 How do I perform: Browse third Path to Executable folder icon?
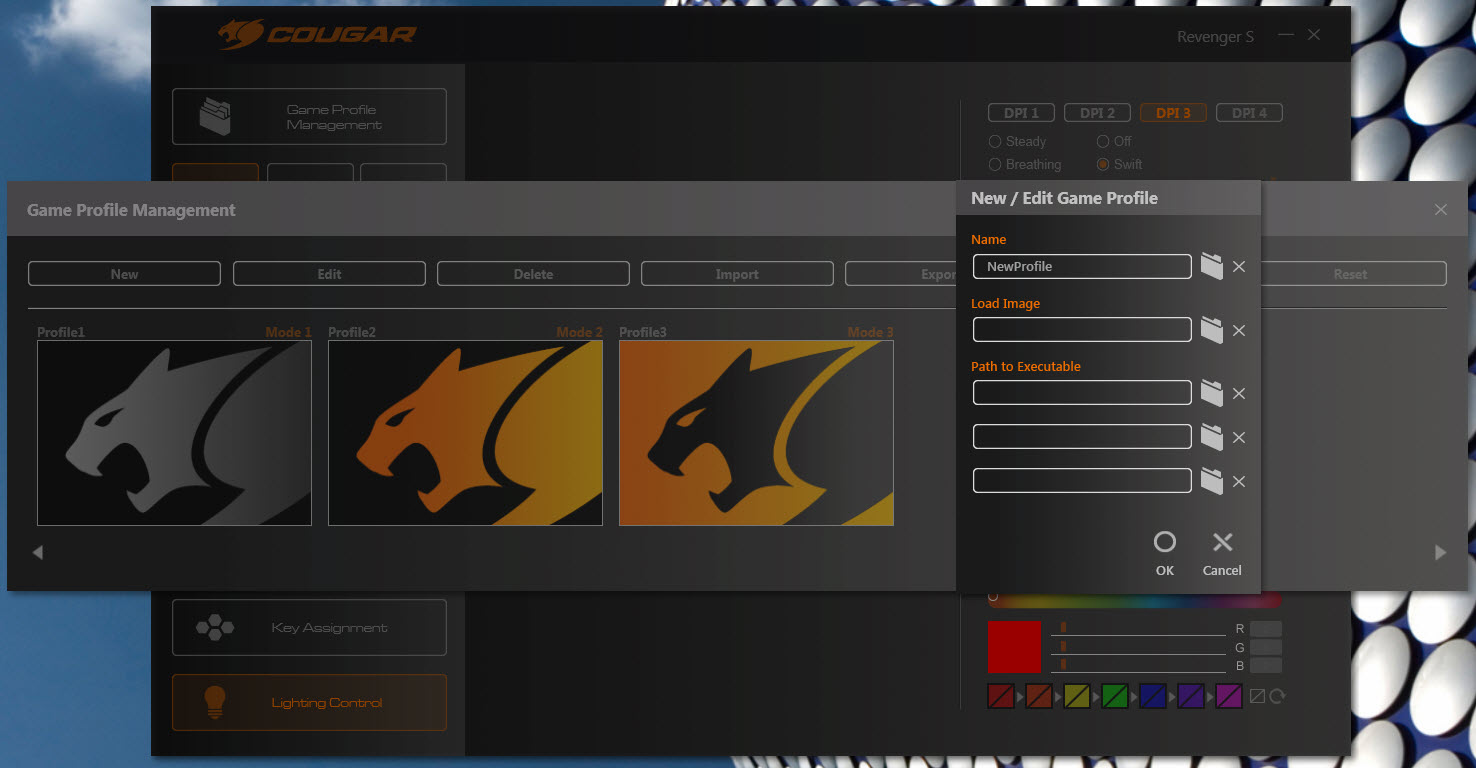tap(1212, 481)
